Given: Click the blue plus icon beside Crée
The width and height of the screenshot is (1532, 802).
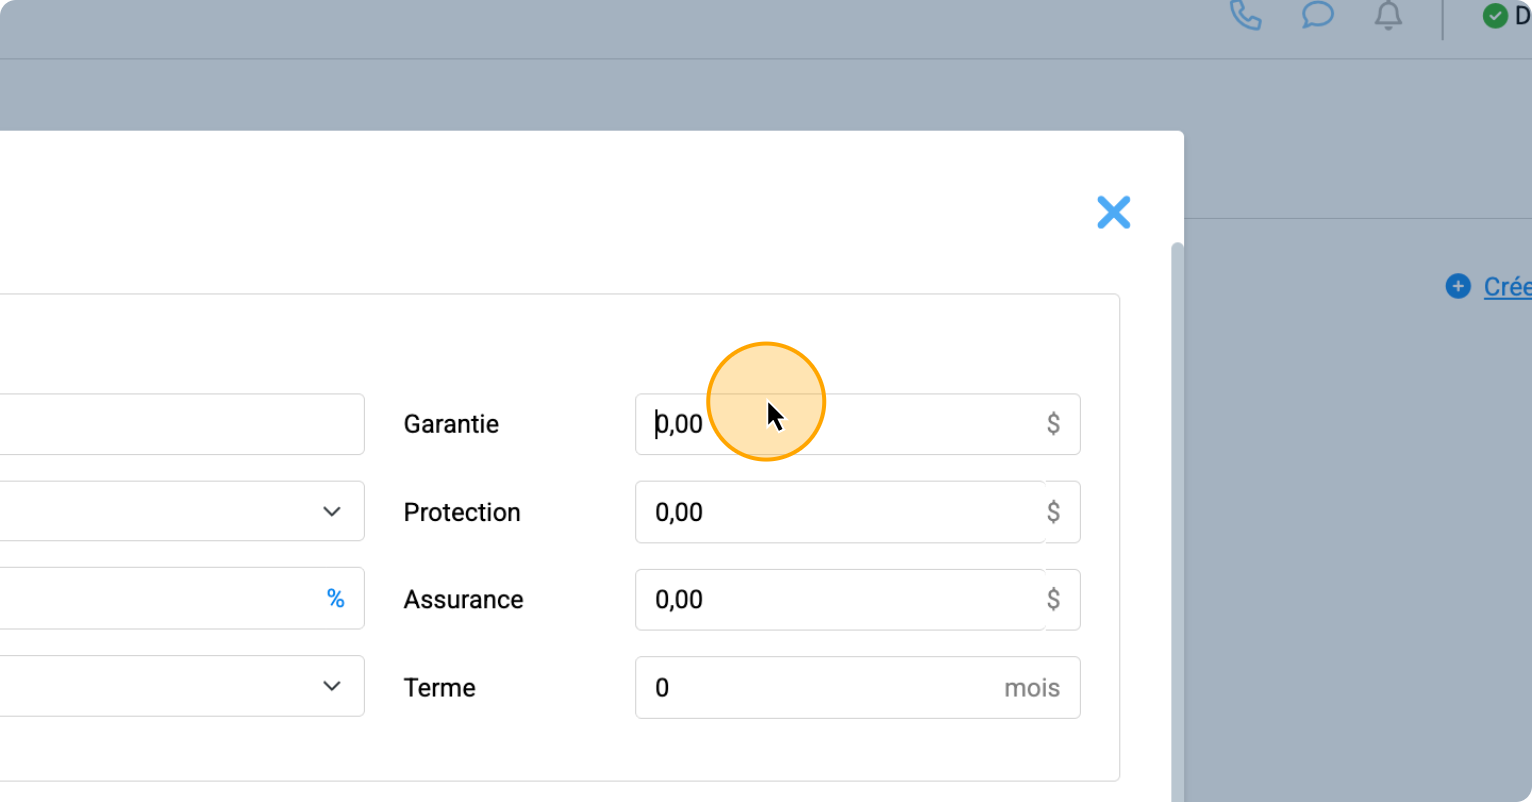Looking at the screenshot, I should 1458,287.
